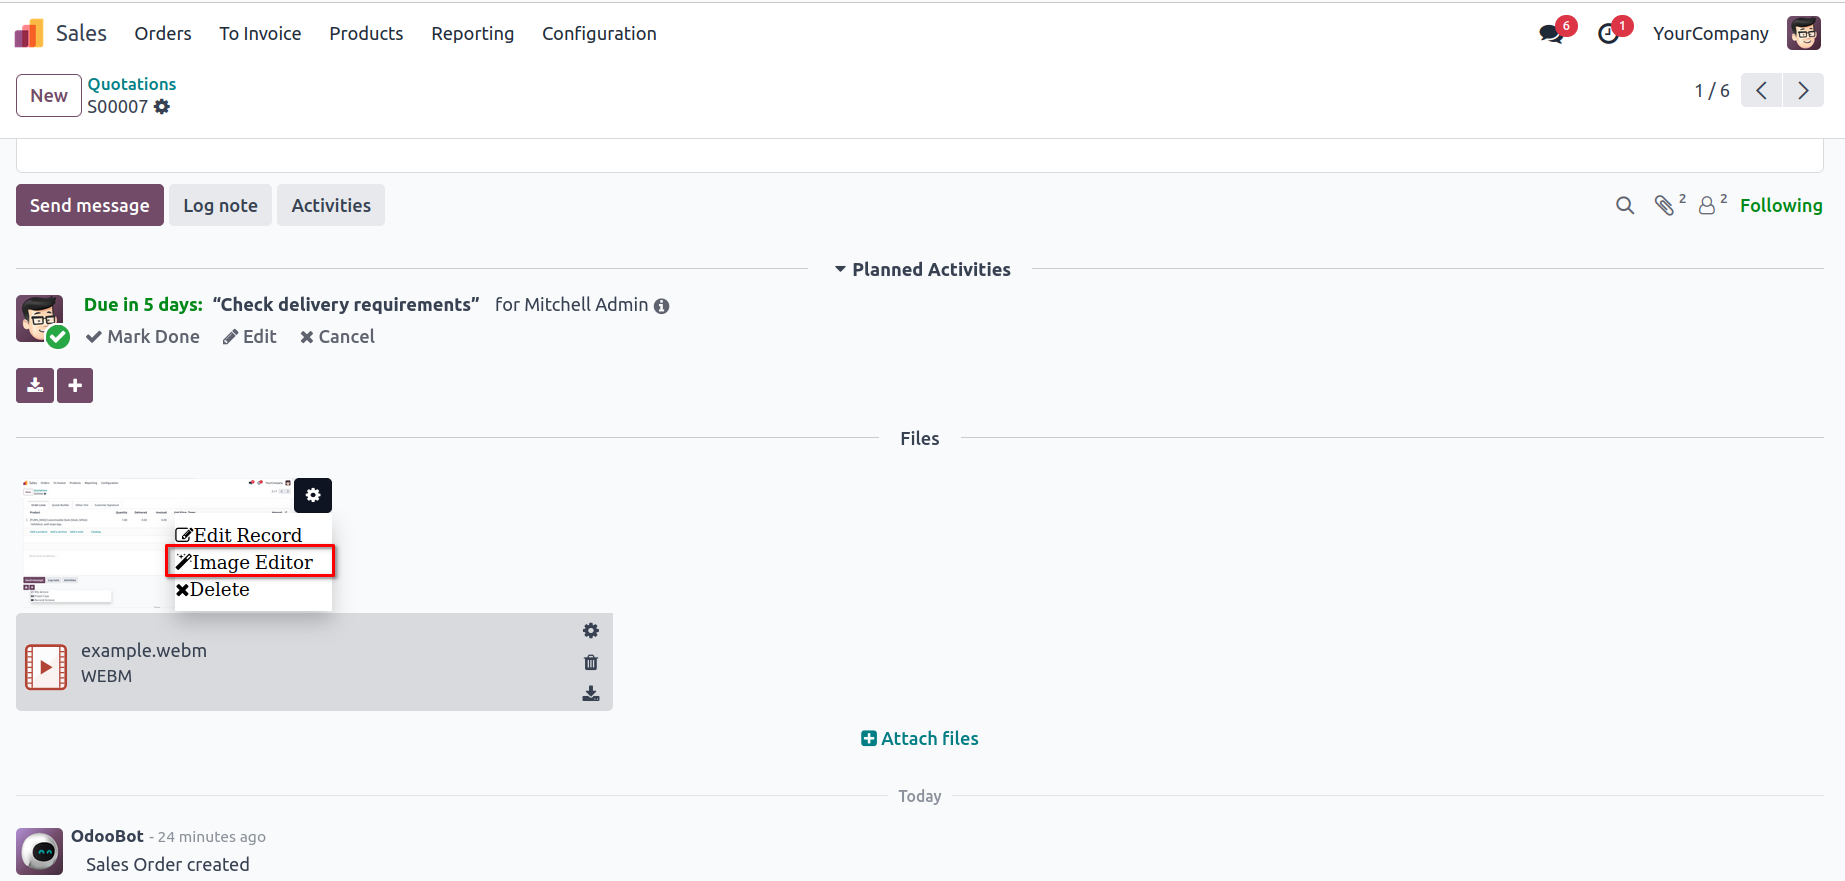The width and height of the screenshot is (1845, 881).
Task: Click the activity info icon
Action: click(662, 306)
